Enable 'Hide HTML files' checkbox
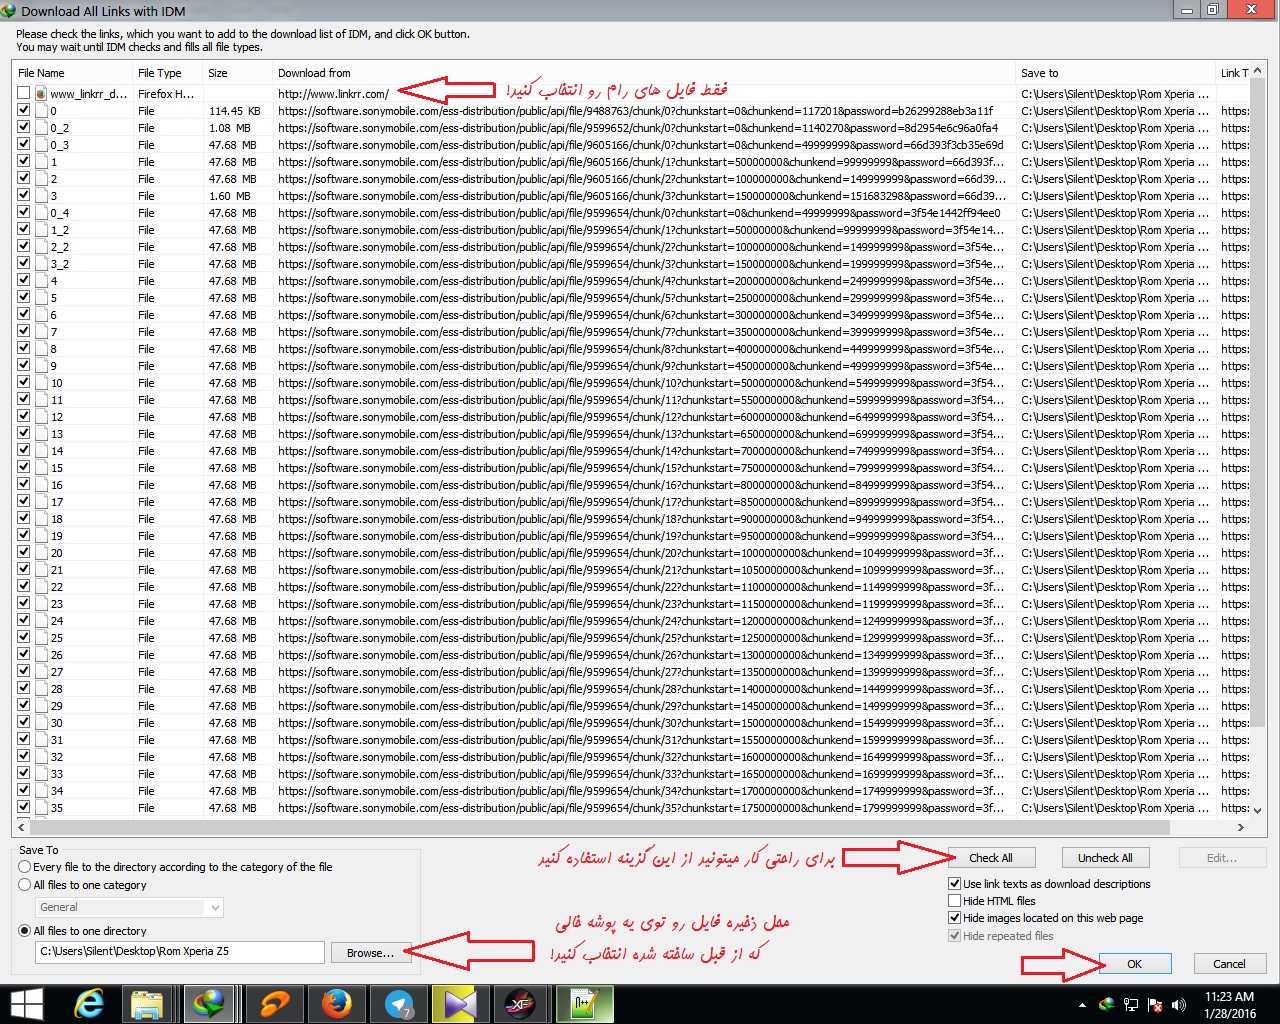 point(954,901)
